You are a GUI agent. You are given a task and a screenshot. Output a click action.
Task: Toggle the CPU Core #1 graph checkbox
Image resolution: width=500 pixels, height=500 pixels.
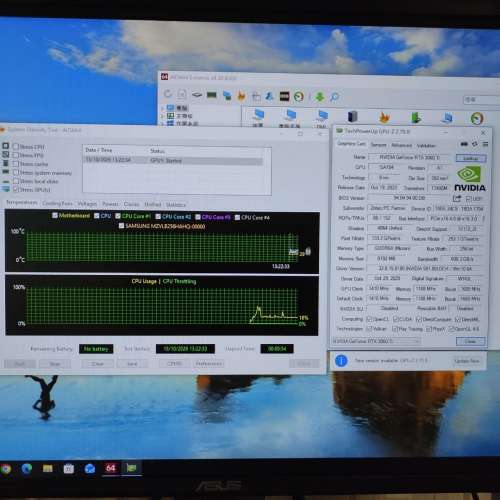pyautogui.click(x=118, y=216)
